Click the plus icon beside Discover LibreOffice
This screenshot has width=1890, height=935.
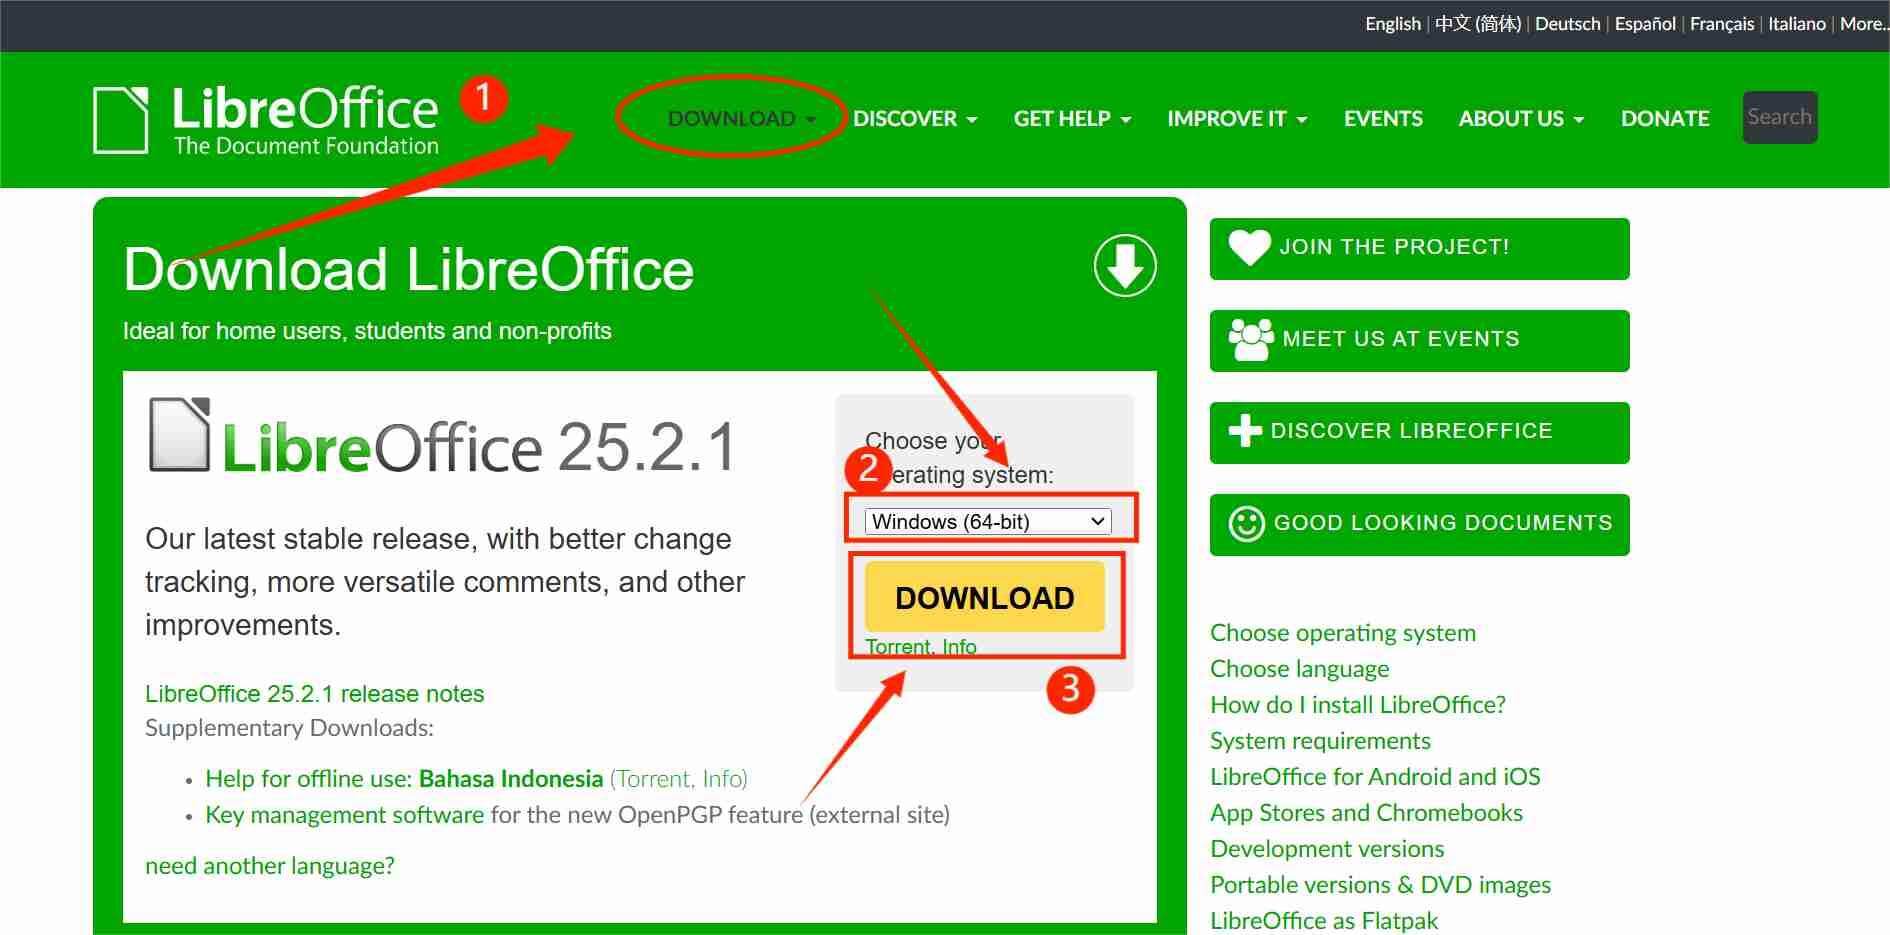(1245, 431)
